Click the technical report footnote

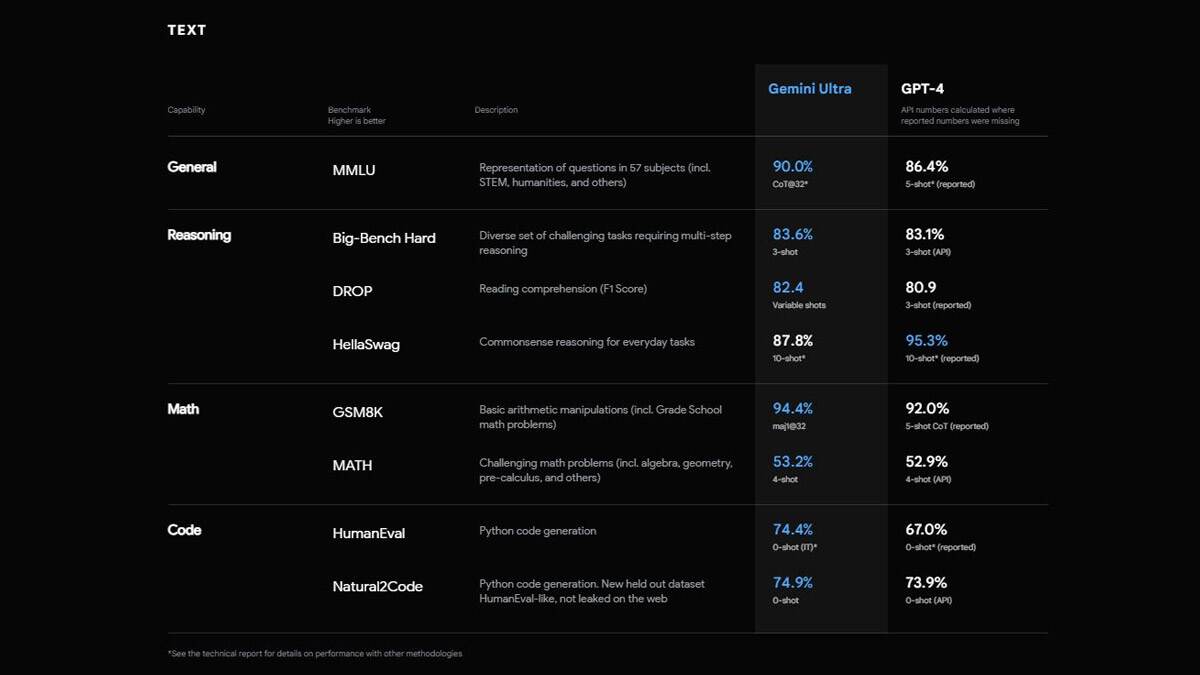tap(315, 654)
